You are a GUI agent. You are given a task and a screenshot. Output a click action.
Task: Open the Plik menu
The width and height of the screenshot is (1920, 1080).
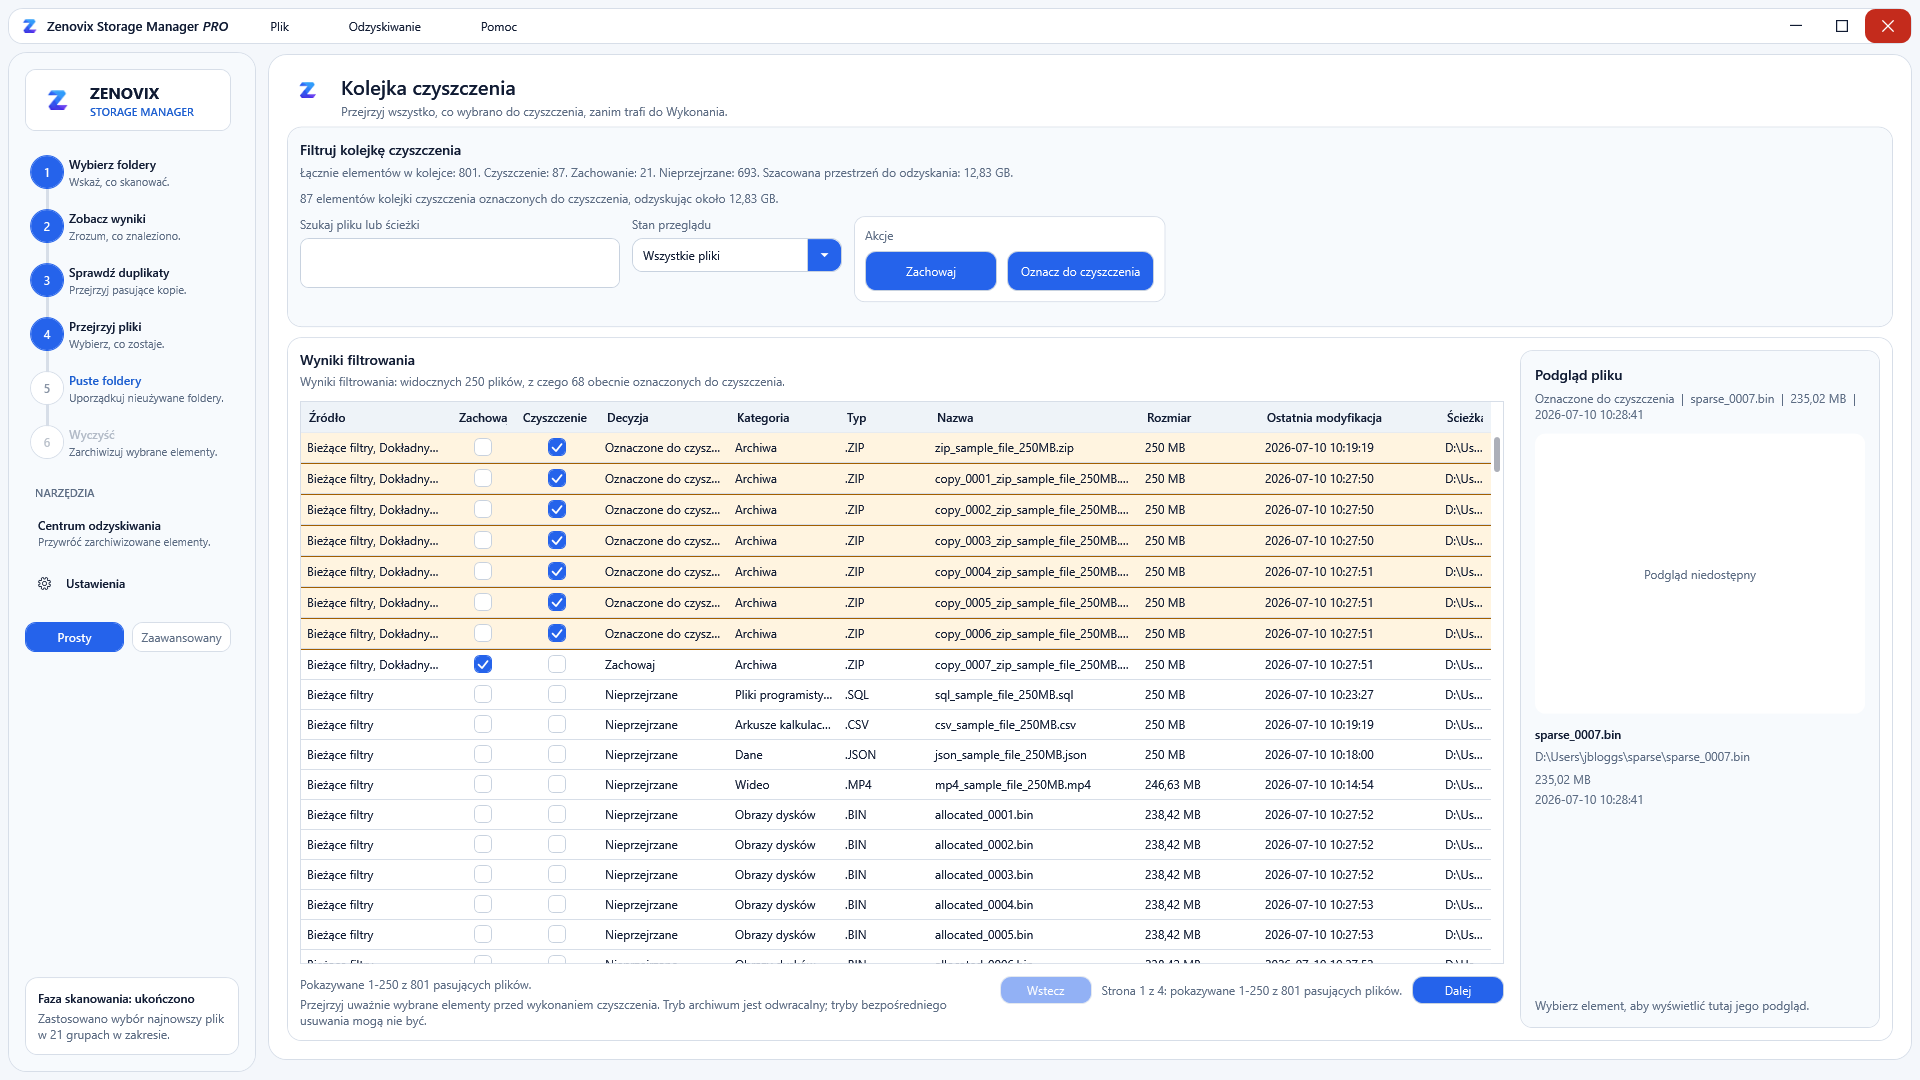(279, 27)
